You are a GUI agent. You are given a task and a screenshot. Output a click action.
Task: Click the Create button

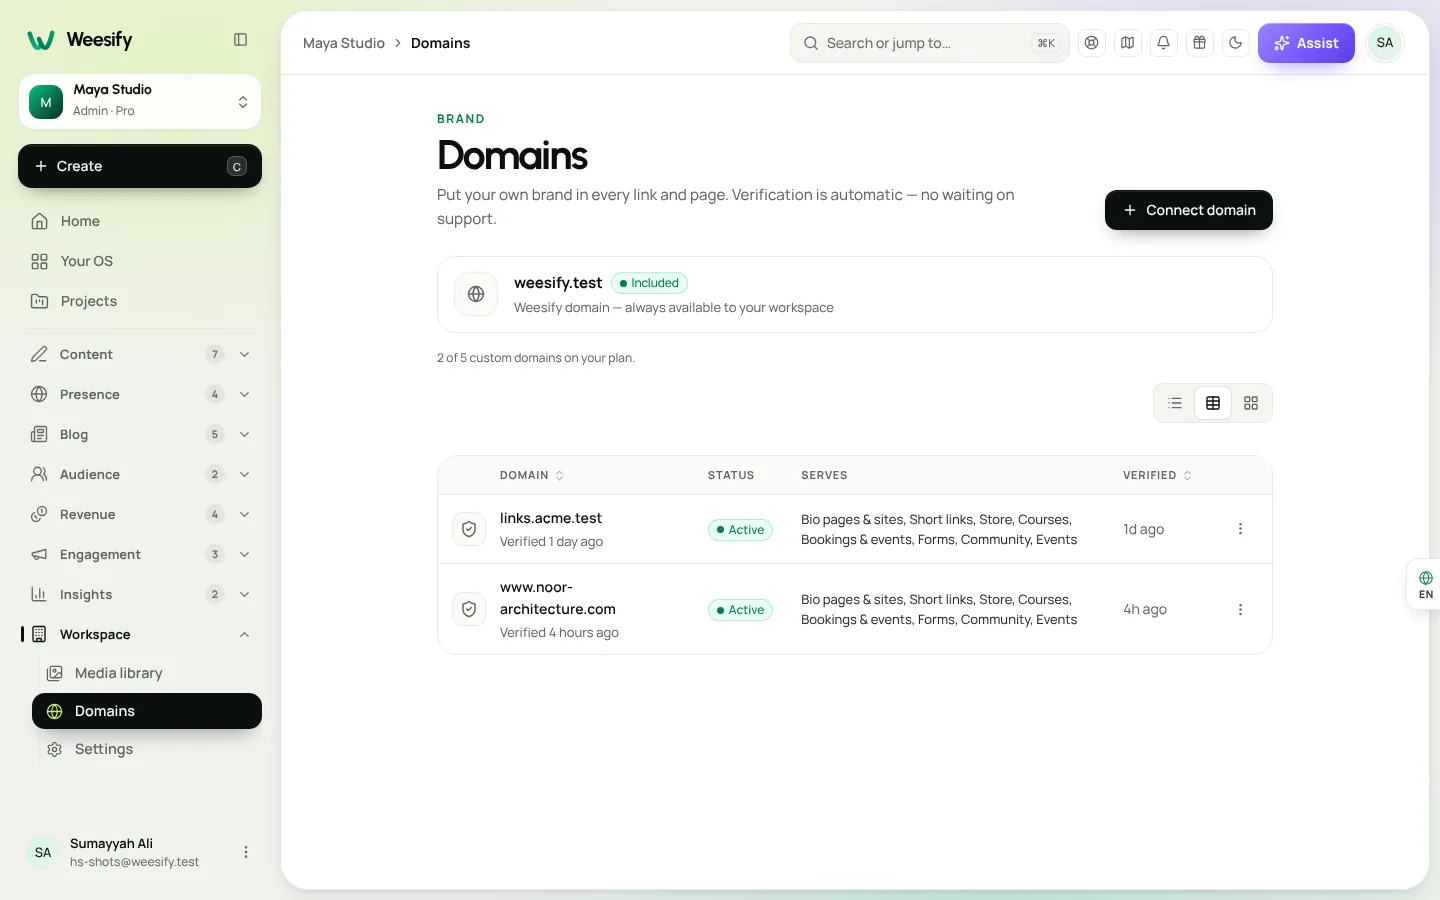tap(140, 166)
